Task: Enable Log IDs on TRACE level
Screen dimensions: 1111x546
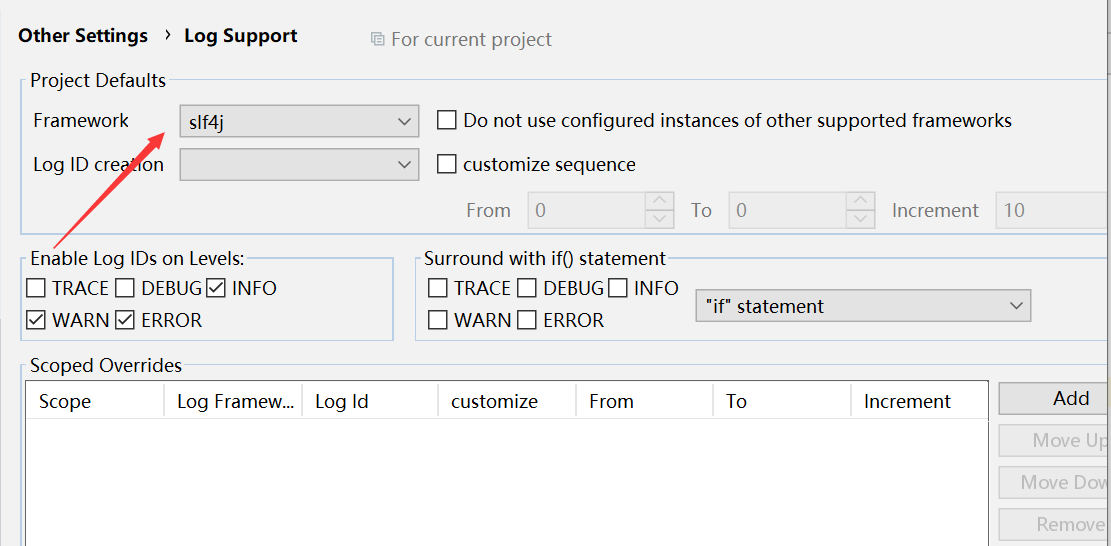Action: point(37,289)
